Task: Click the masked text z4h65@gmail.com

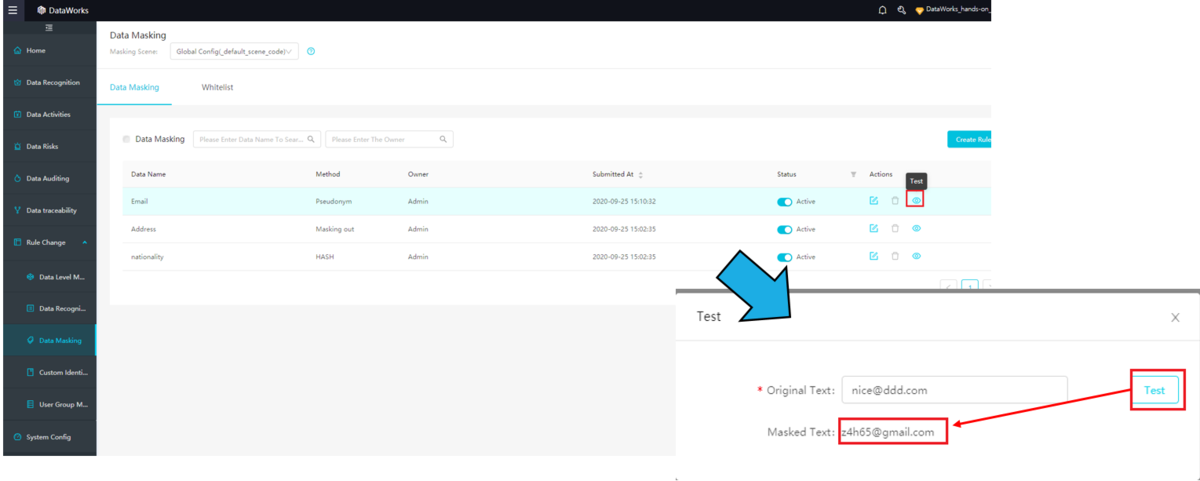Action: (x=889, y=432)
